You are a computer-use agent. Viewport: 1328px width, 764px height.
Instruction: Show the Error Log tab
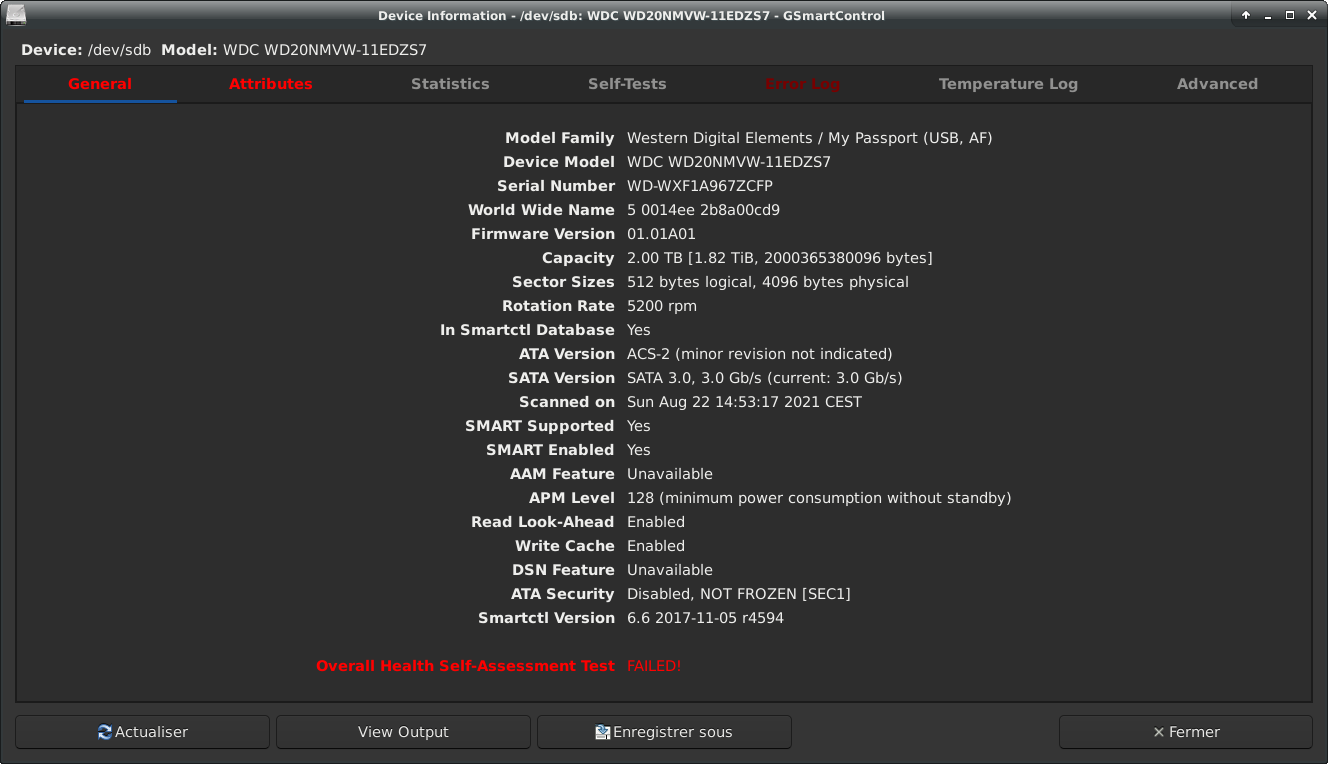(x=802, y=84)
